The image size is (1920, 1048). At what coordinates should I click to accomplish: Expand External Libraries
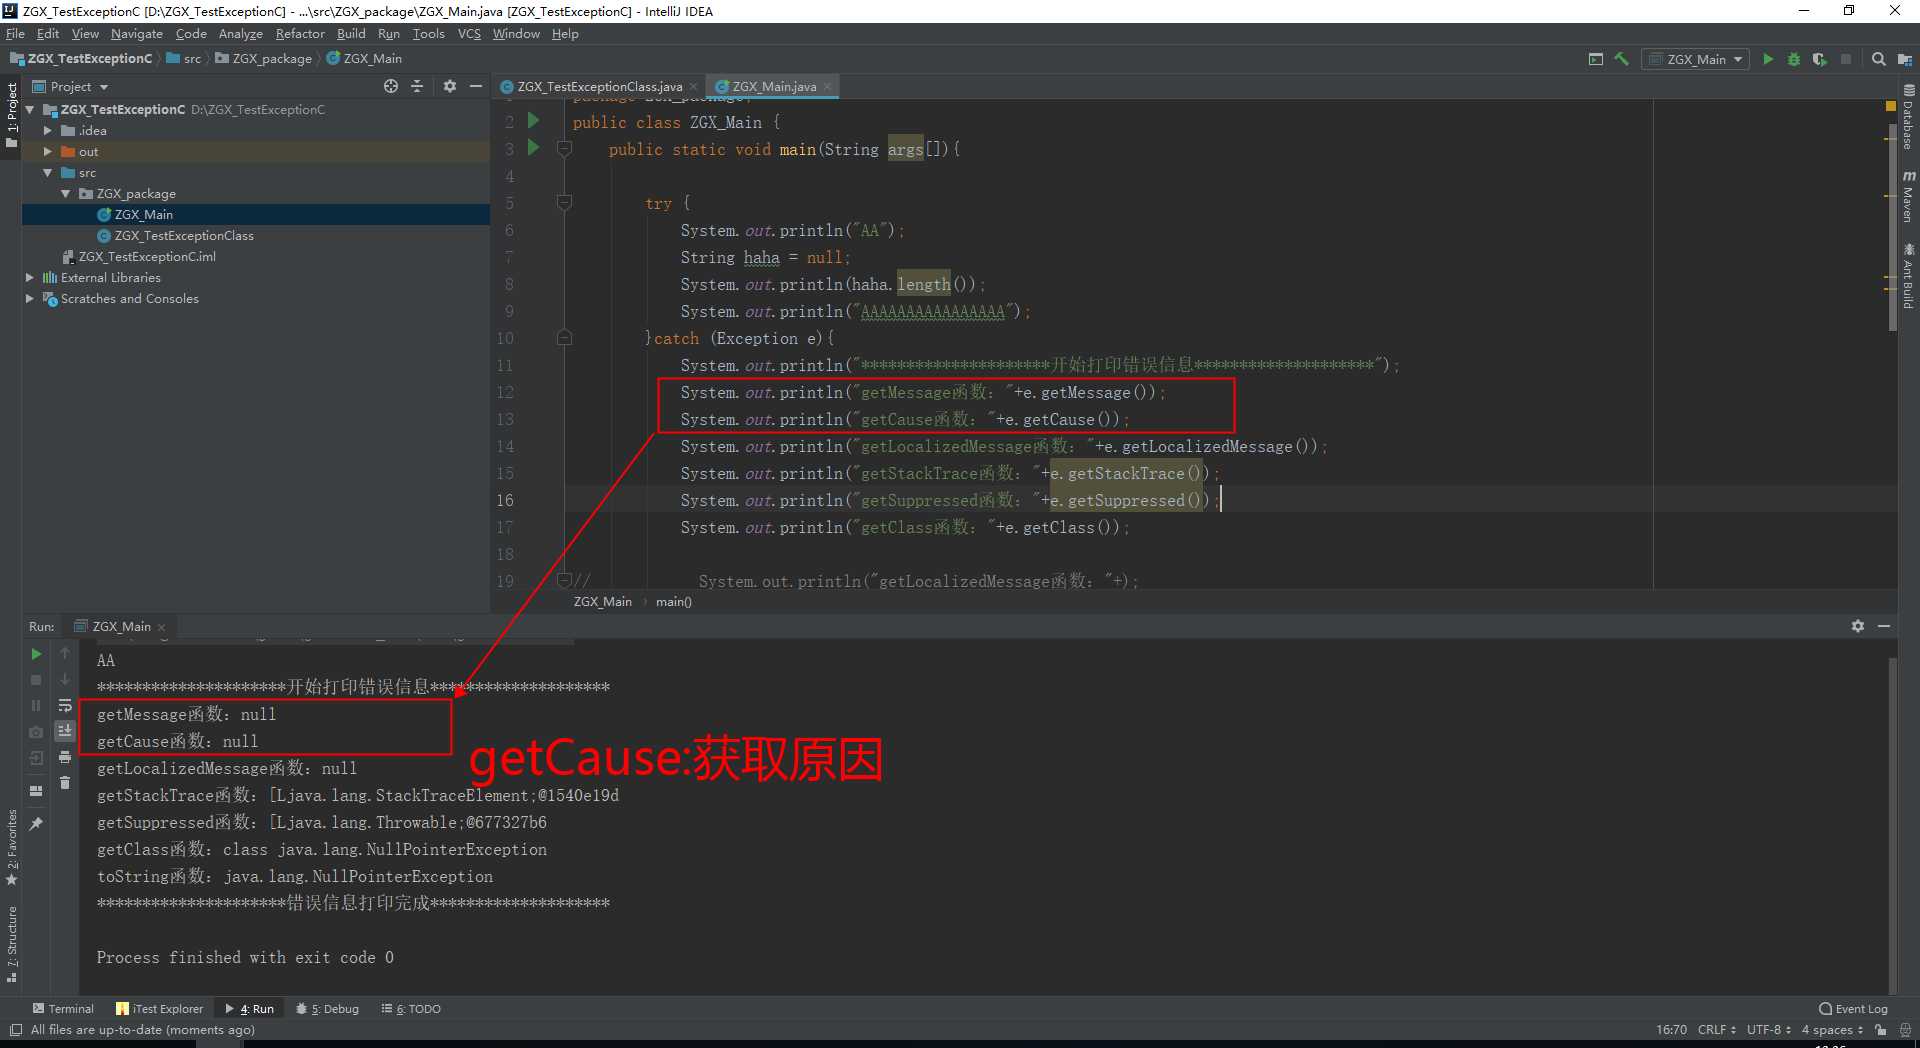(x=30, y=278)
